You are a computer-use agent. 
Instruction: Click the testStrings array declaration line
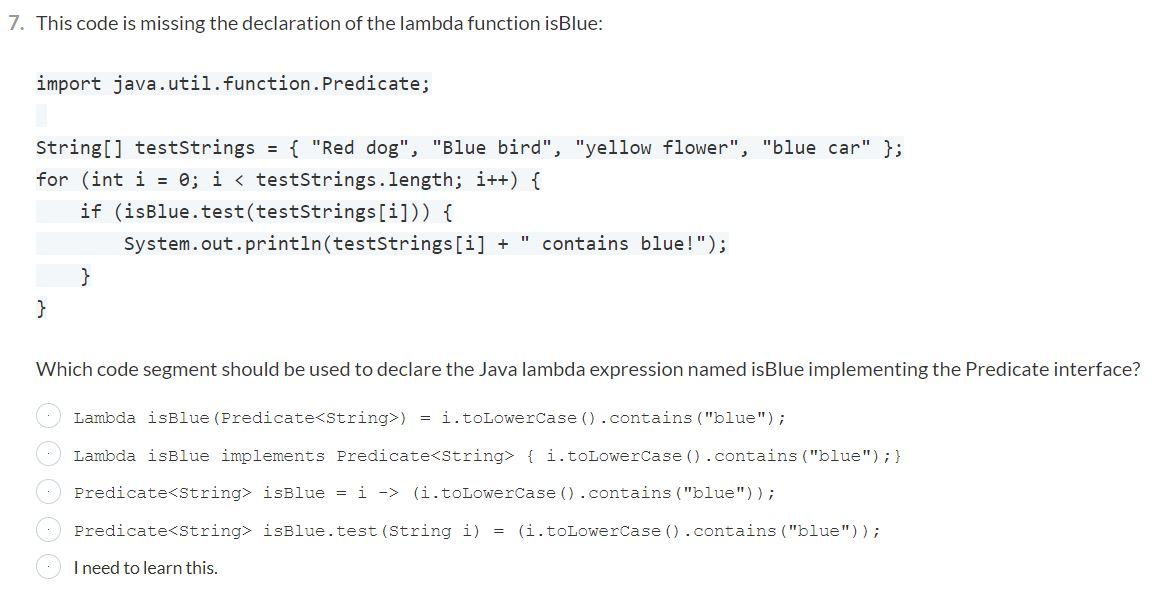[x=468, y=147]
